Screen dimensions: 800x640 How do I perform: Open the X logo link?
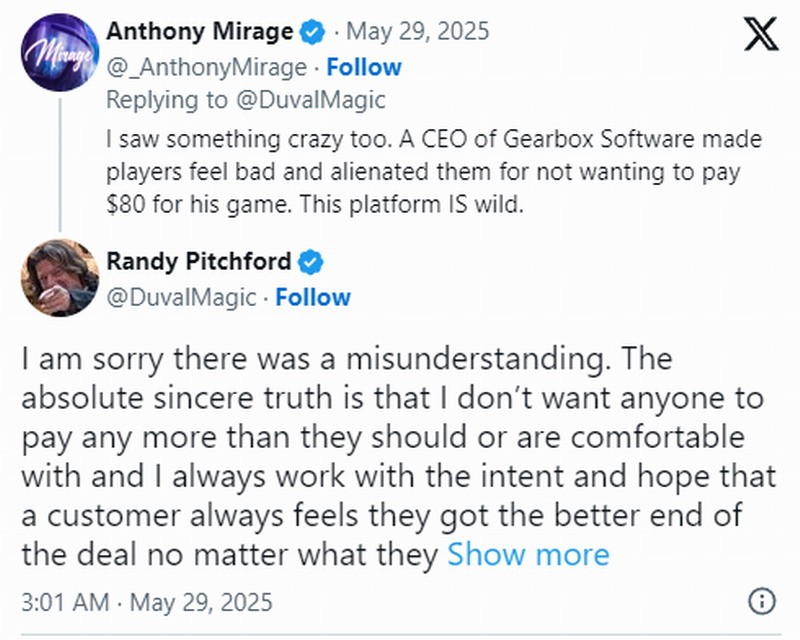pos(763,35)
